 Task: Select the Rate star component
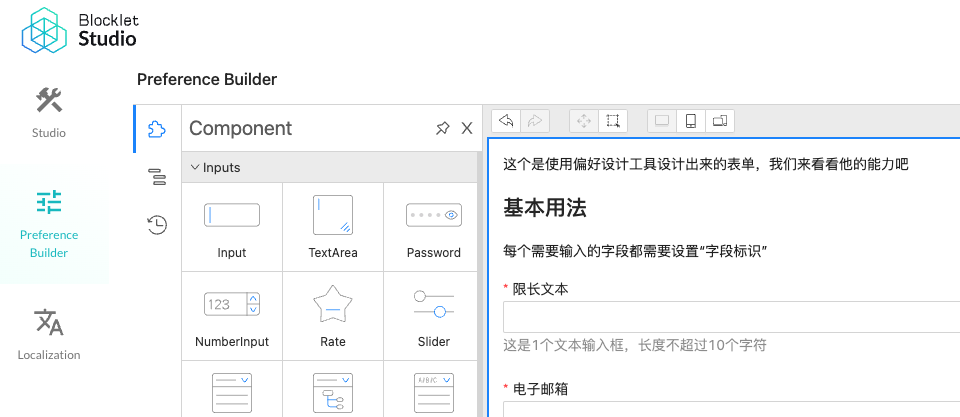[333, 316]
